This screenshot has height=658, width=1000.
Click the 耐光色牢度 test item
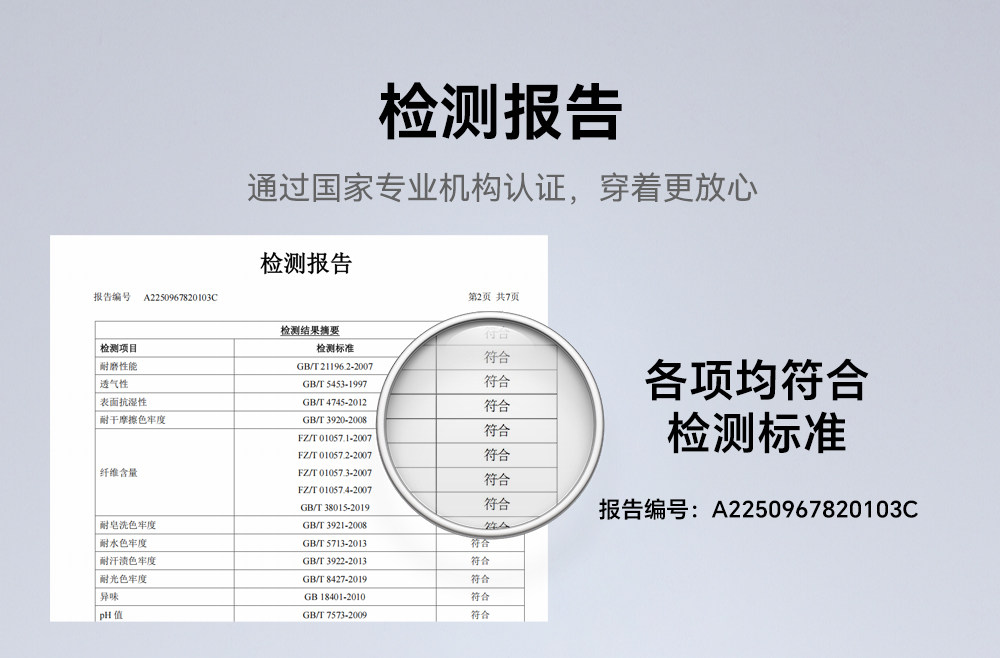123,579
